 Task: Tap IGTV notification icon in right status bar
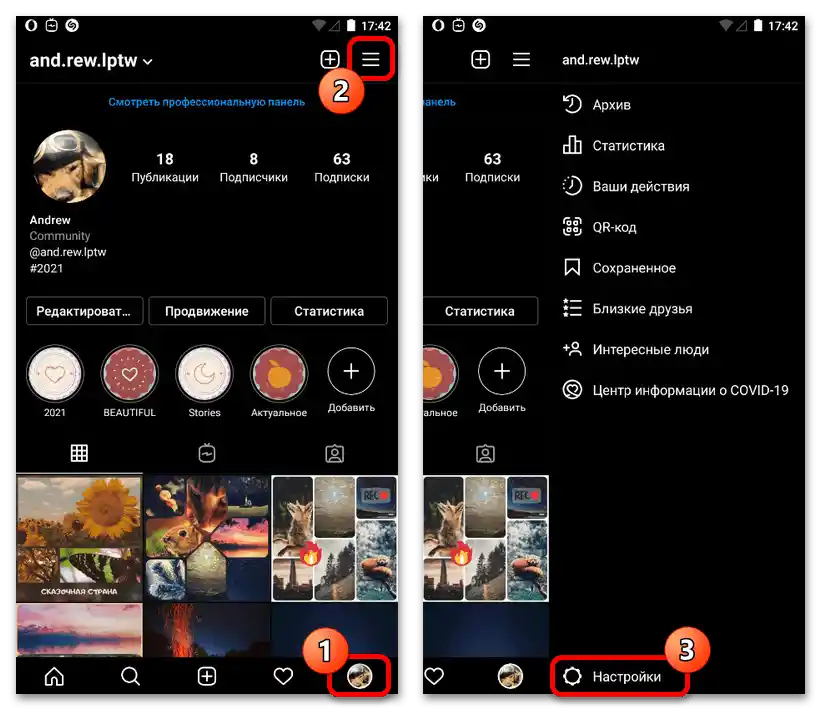(458, 25)
